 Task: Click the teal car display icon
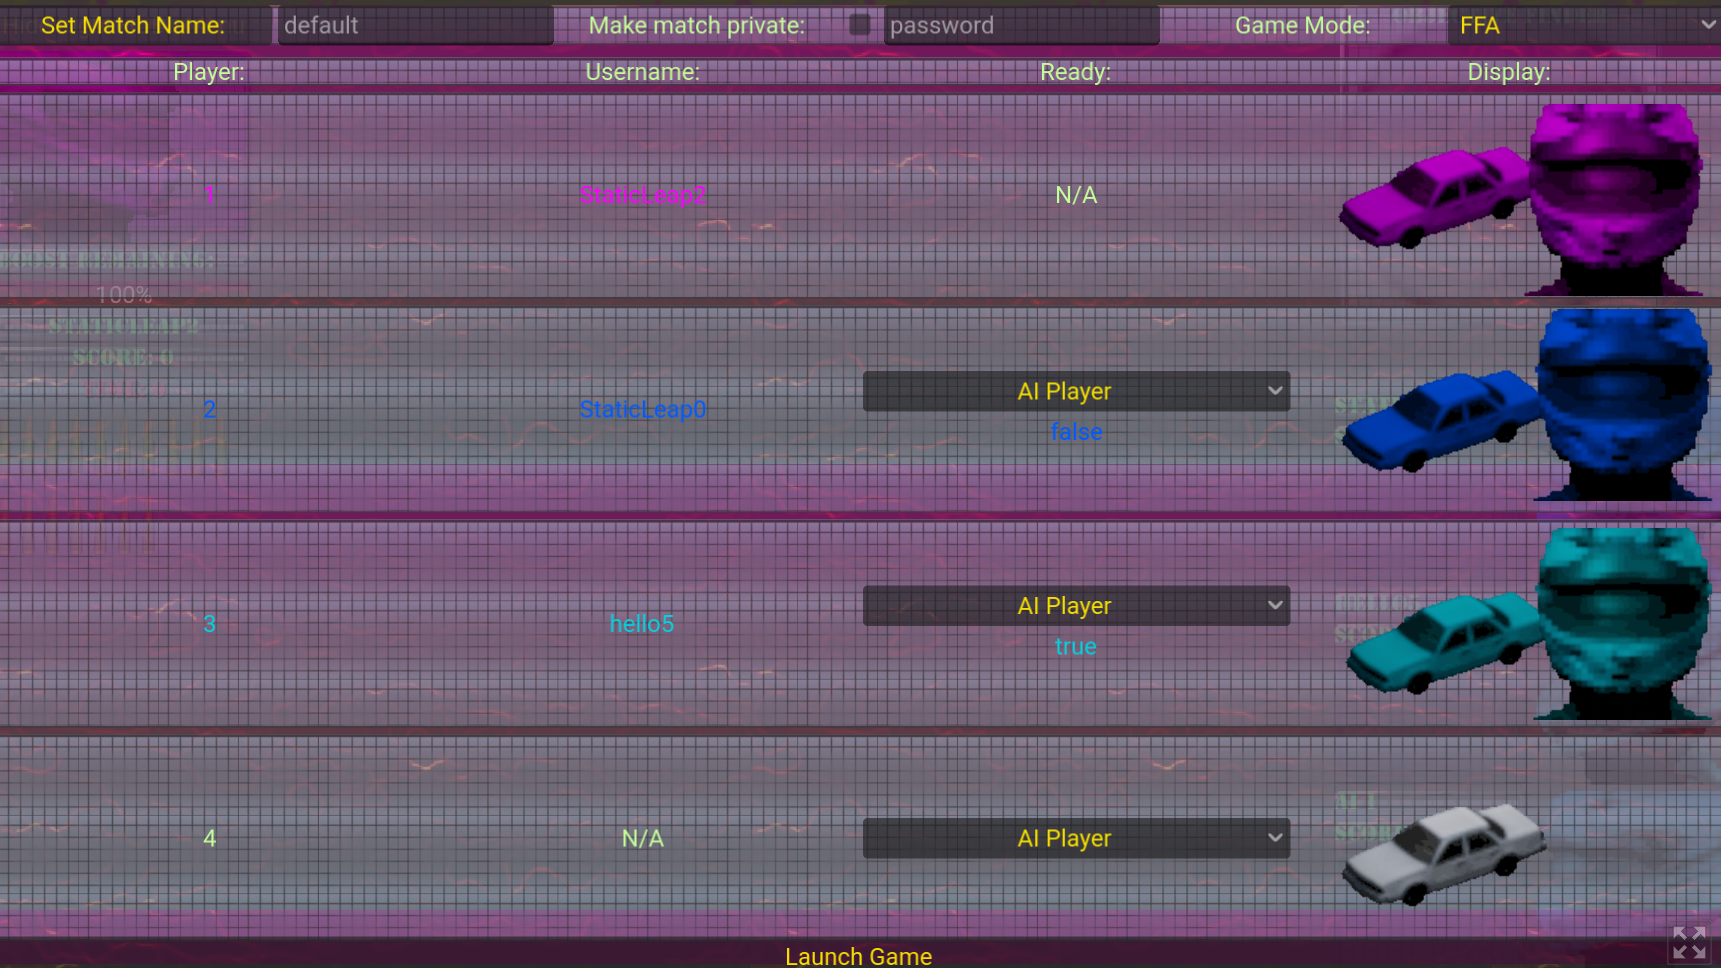point(1444,642)
